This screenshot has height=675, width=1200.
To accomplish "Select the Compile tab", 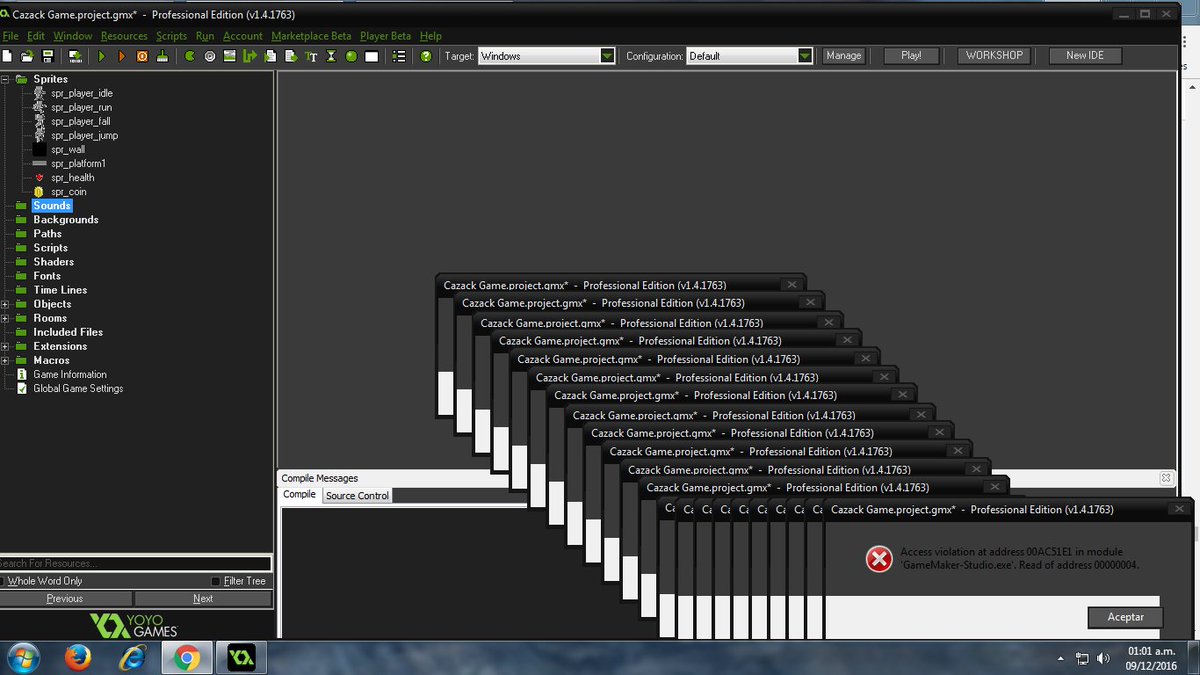I will [x=299, y=495].
